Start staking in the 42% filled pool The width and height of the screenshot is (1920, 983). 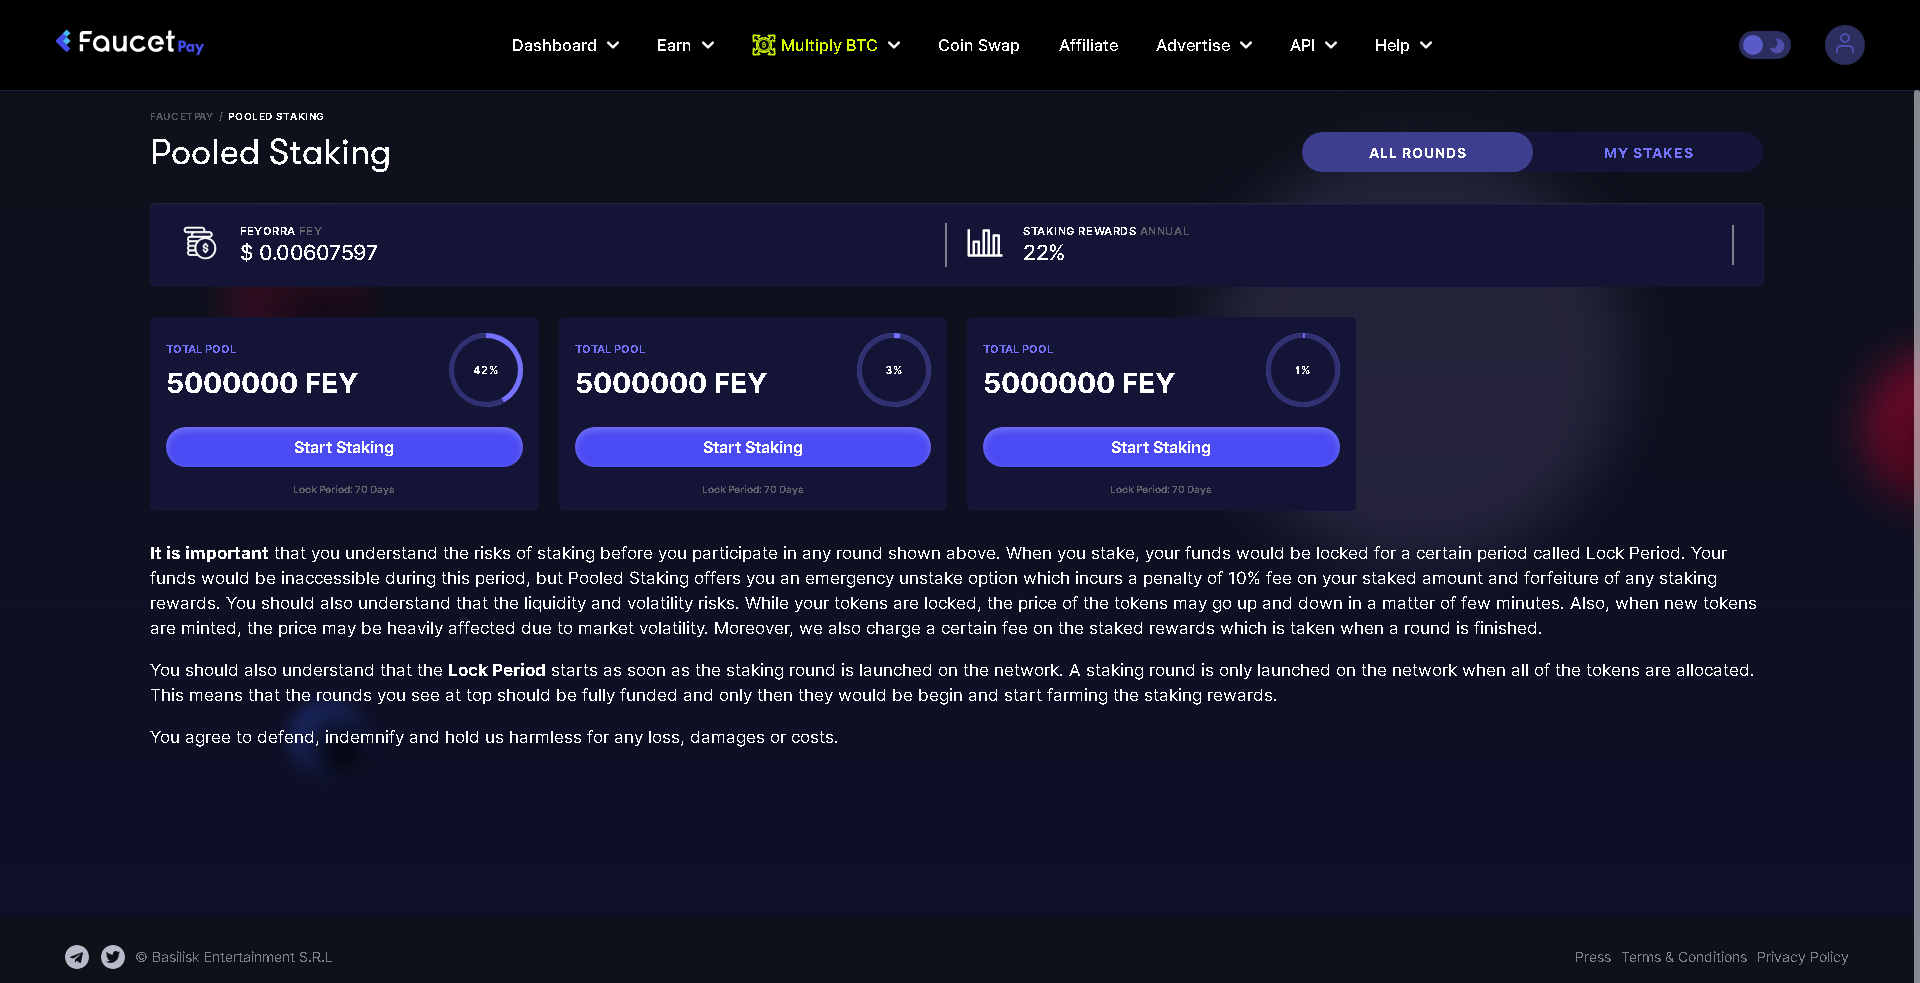coord(344,447)
